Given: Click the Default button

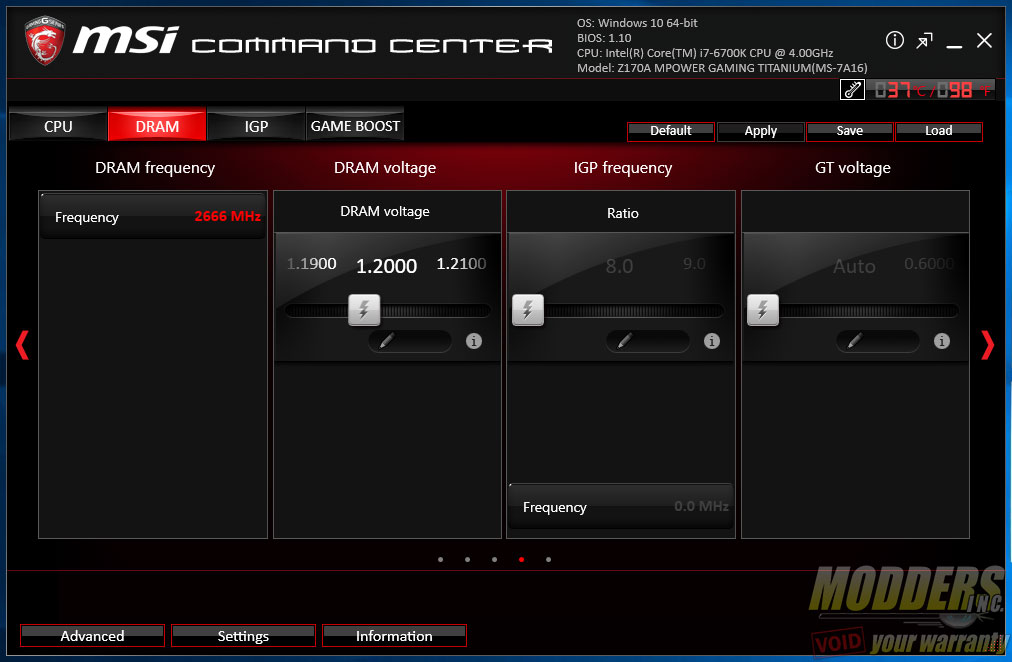Looking at the screenshot, I should pyautogui.click(x=671, y=131).
